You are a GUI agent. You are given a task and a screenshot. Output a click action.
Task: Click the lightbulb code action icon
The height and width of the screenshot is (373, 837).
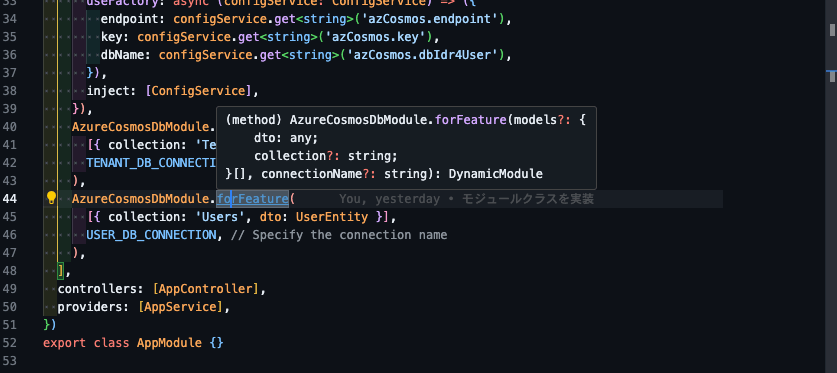(x=51, y=199)
